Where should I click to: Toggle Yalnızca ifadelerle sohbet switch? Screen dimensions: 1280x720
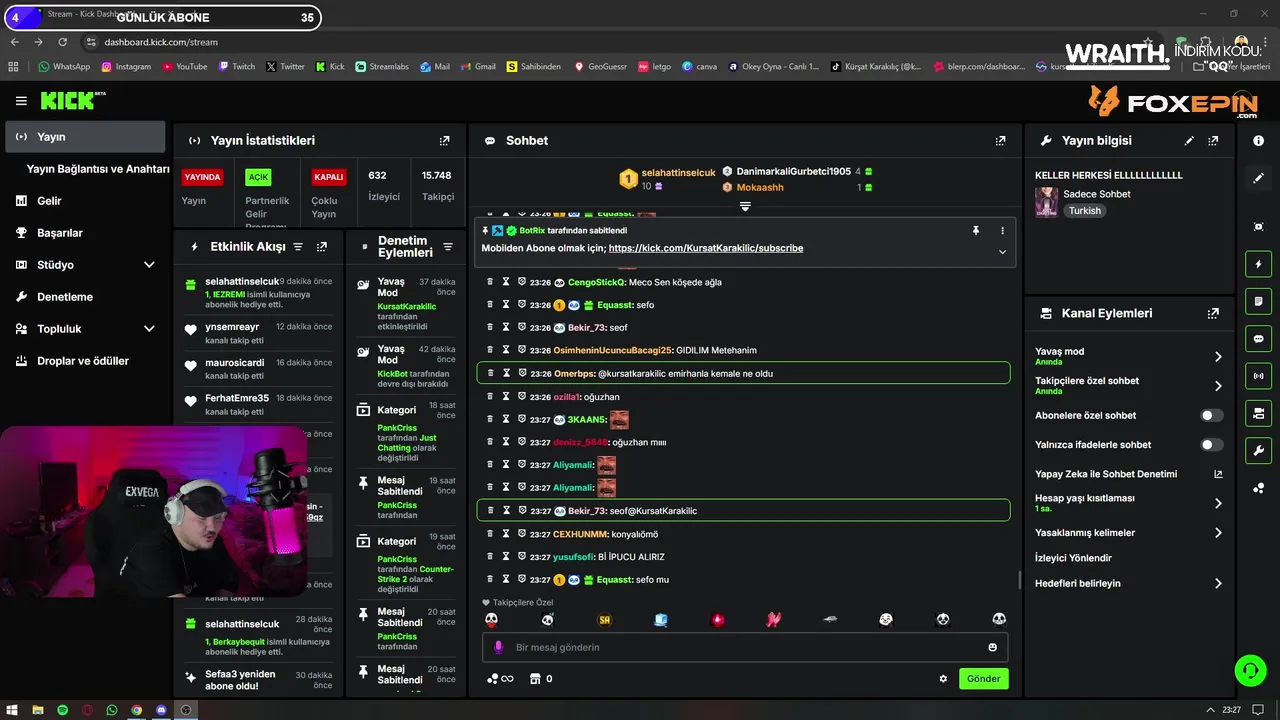(x=1211, y=445)
